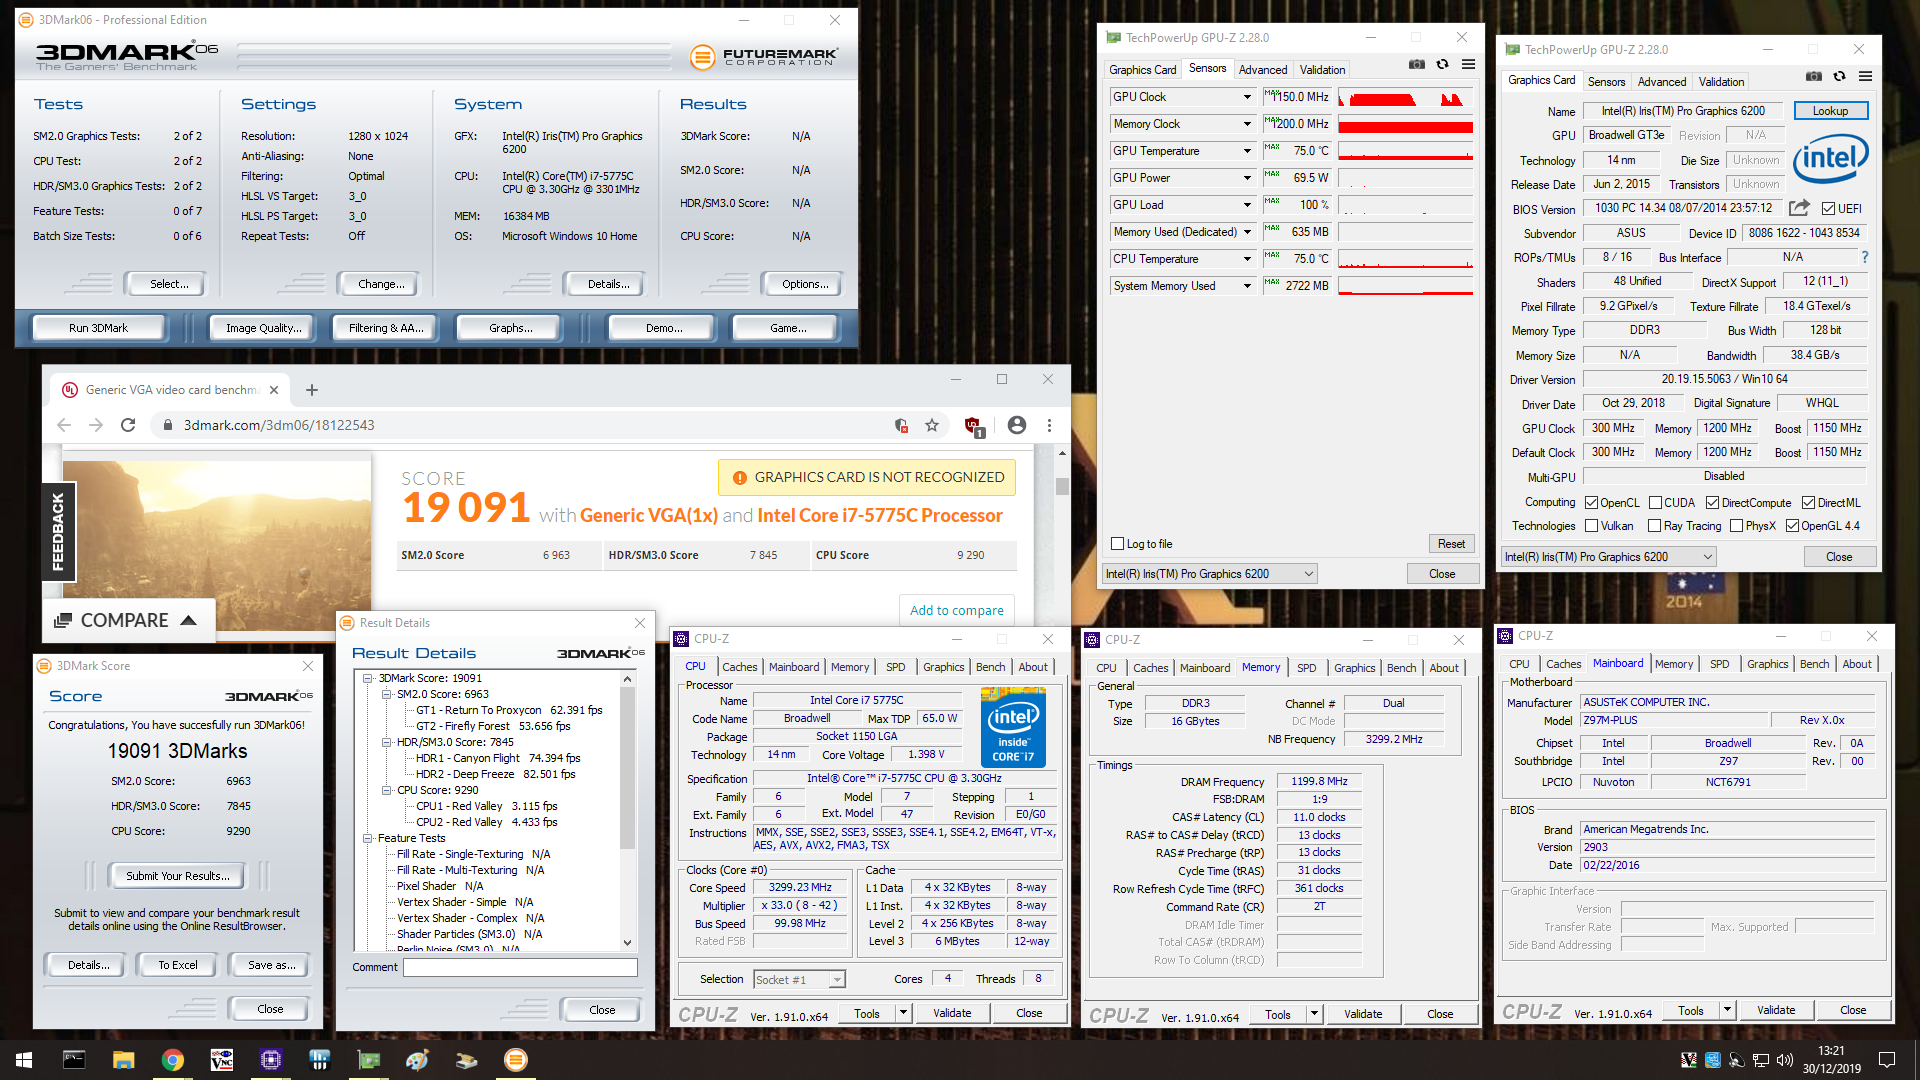Open SPD tab in CPU-Z Memory window
1920x1080 pixels.
[1306, 668]
